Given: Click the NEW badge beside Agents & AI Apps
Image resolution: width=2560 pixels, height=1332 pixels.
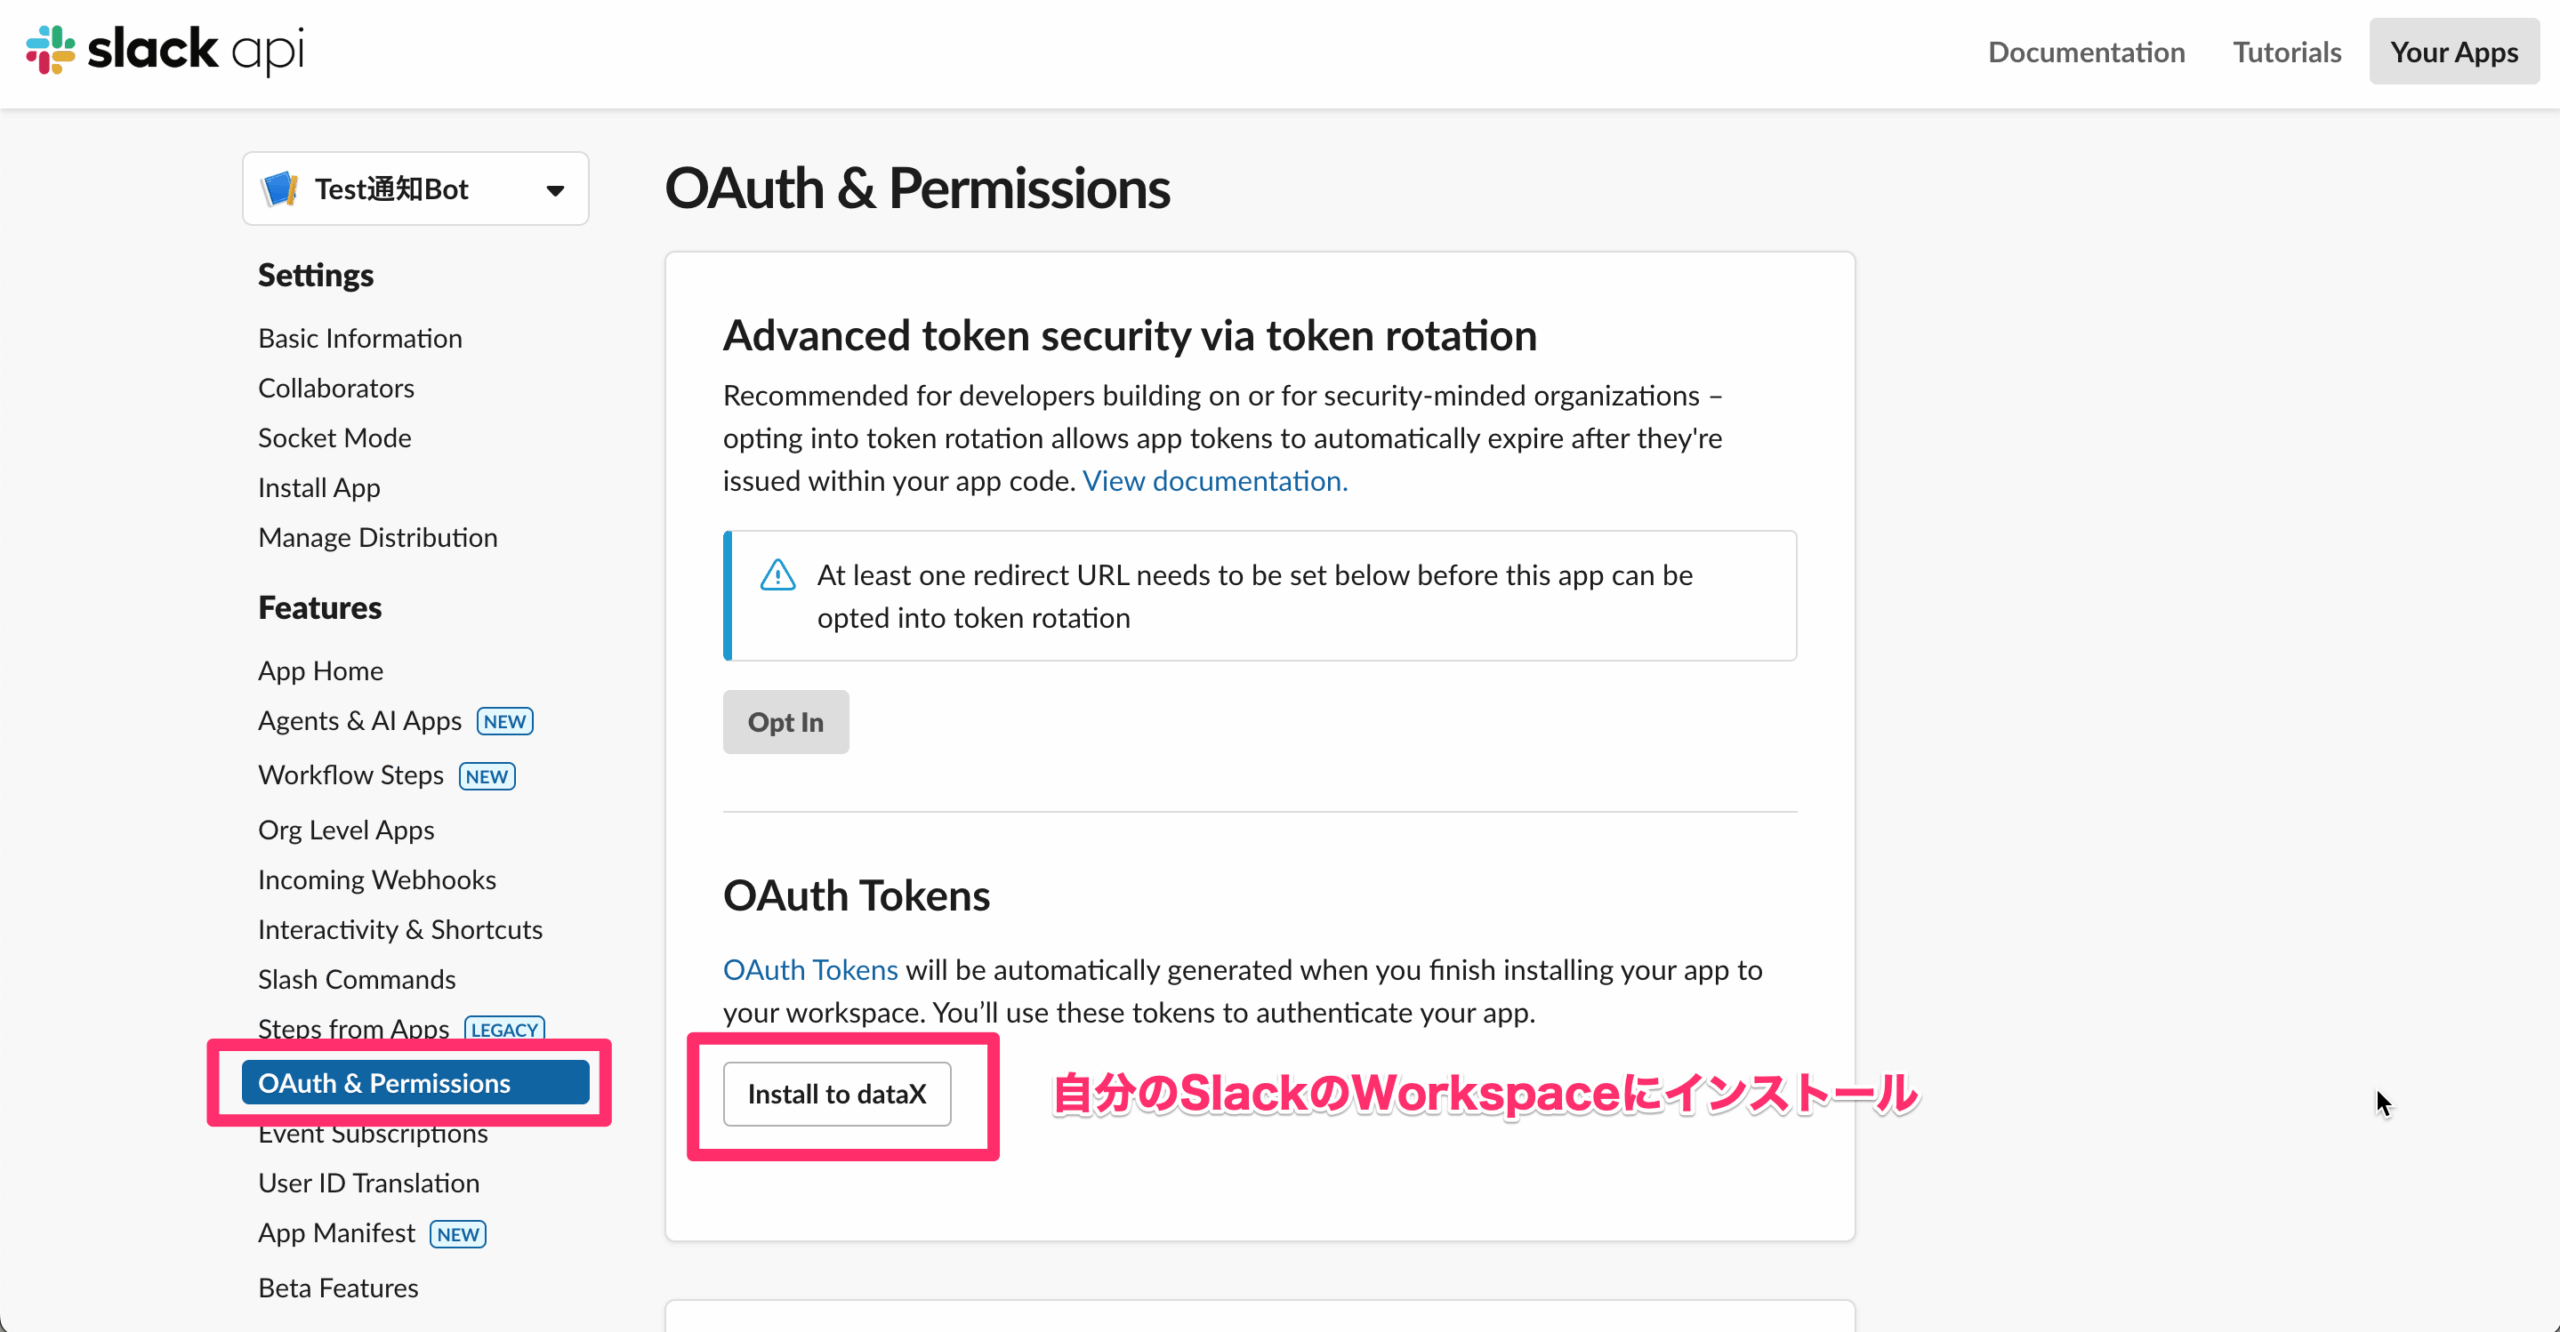Looking at the screenshot, I should pyautogui.click(x=505, y=721).
